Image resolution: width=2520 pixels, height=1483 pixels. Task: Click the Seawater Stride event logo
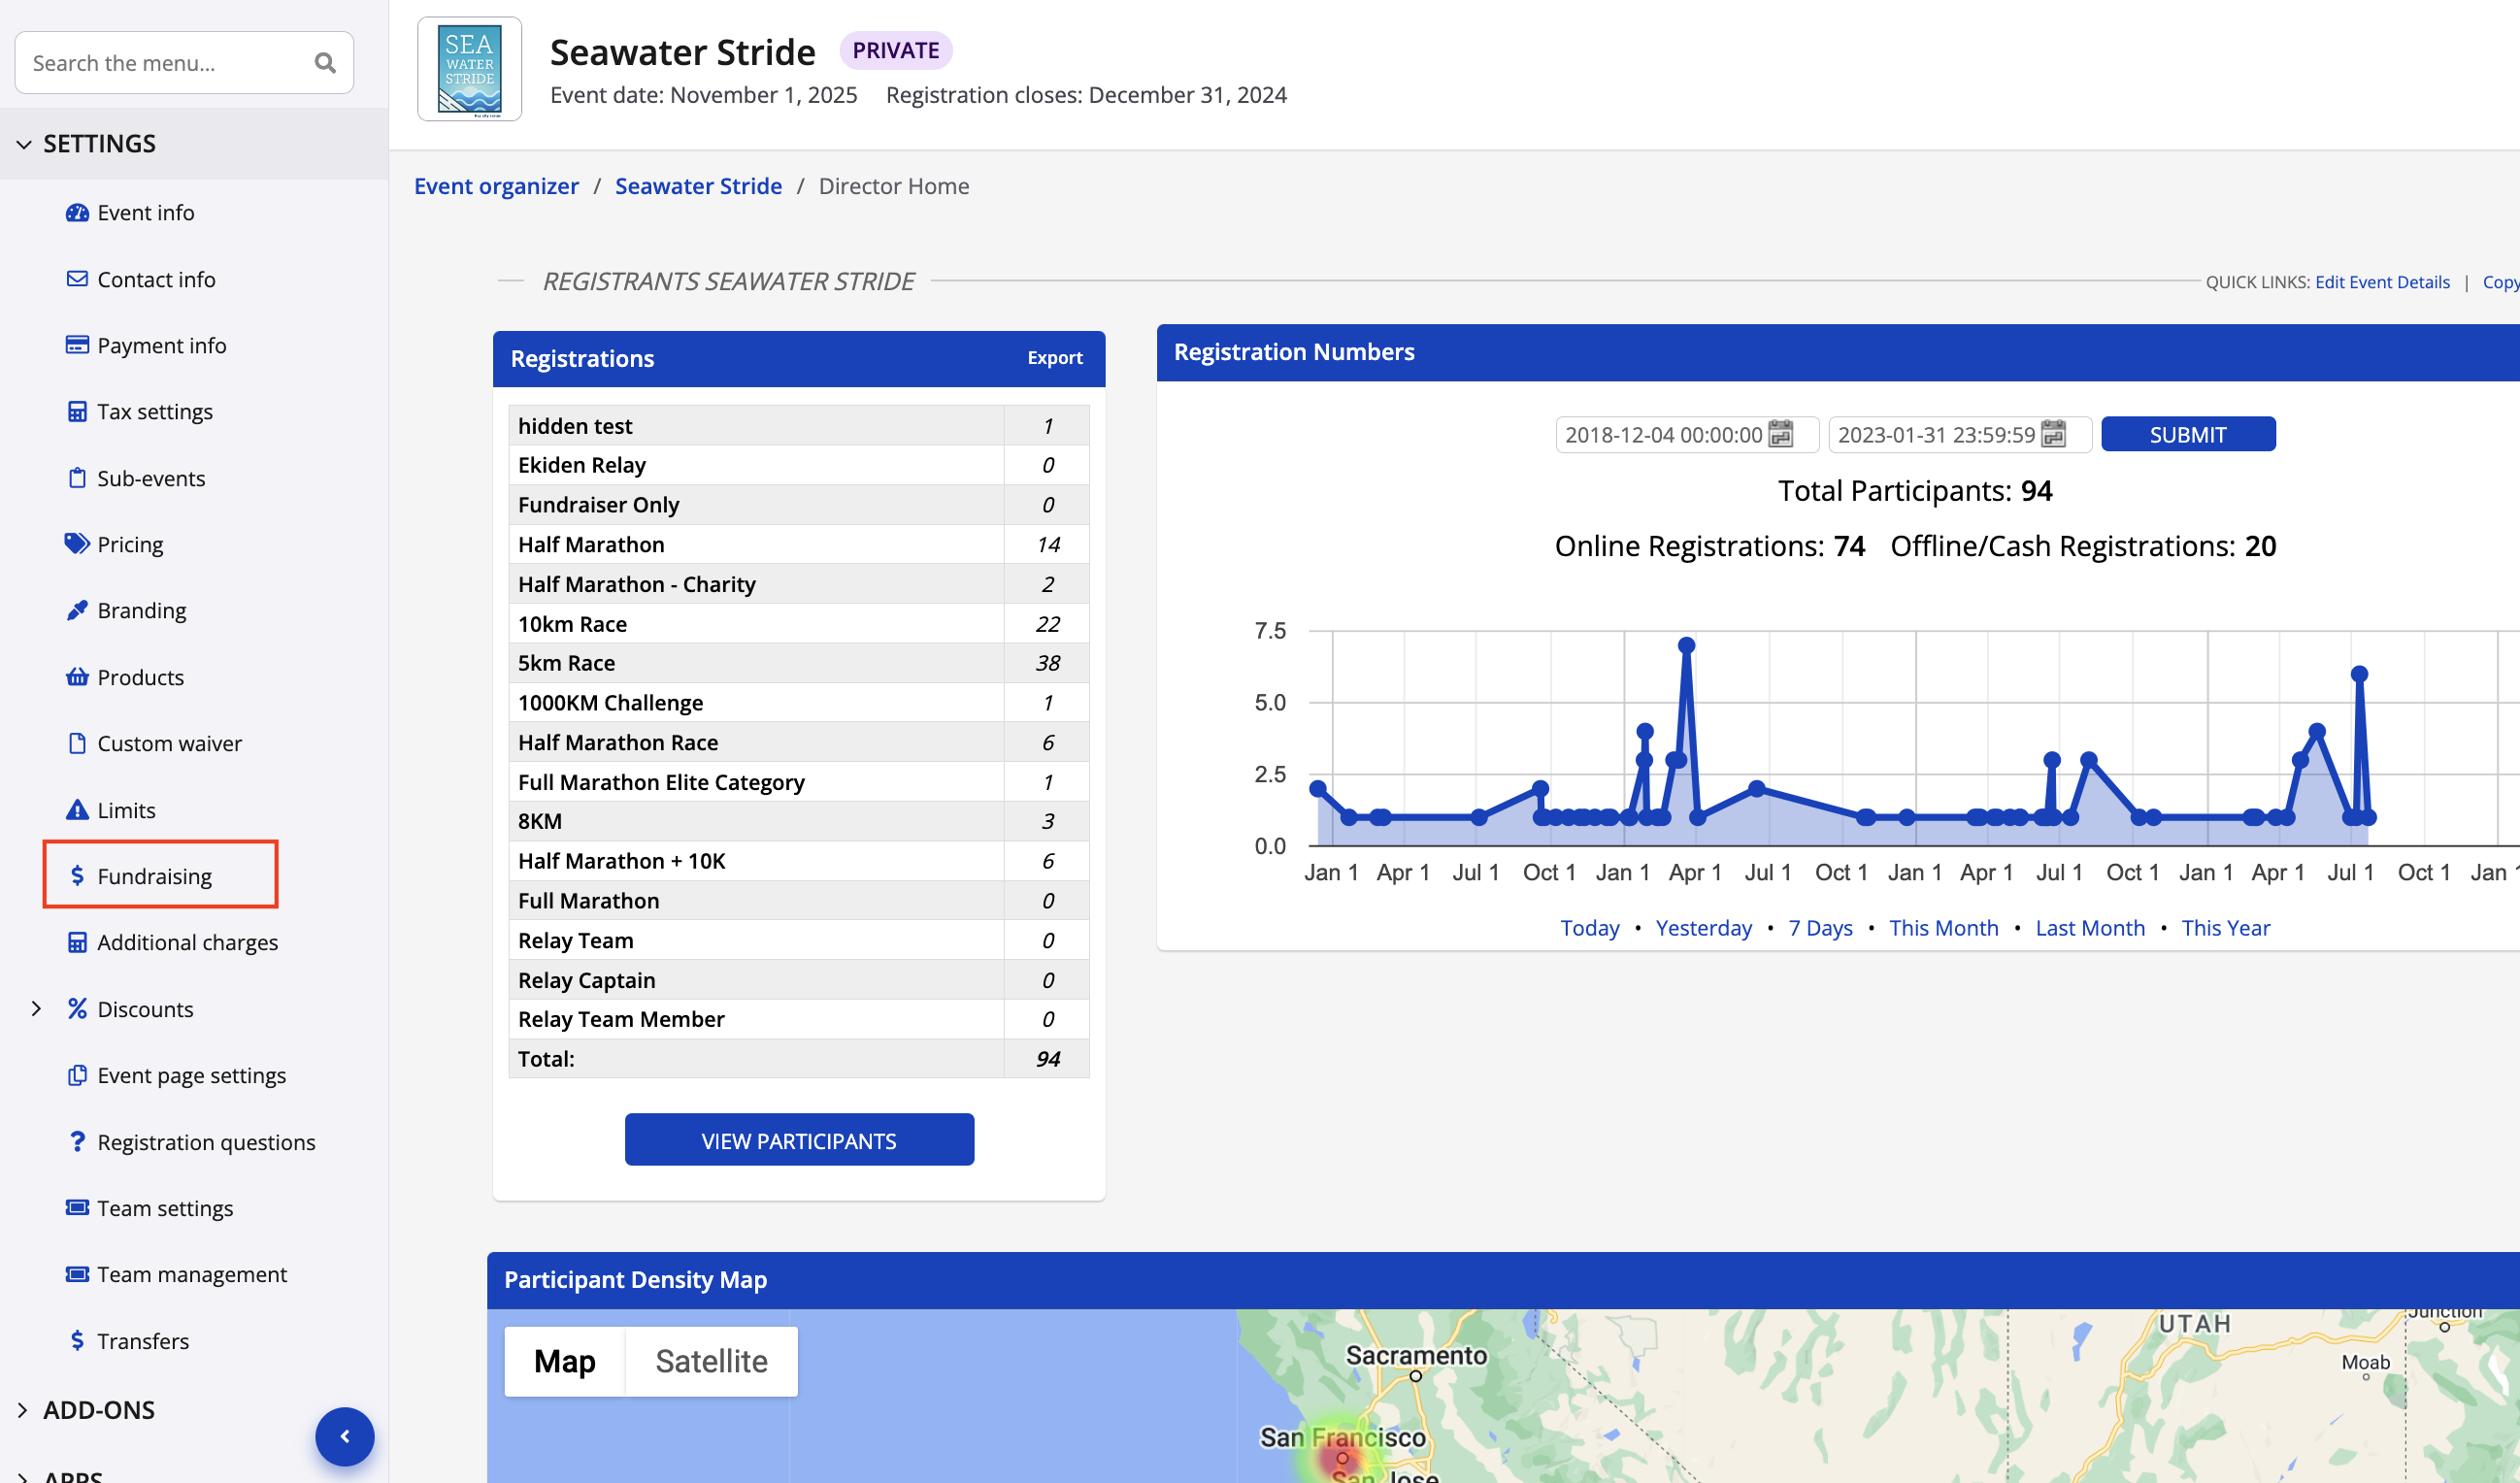point(469,69)
